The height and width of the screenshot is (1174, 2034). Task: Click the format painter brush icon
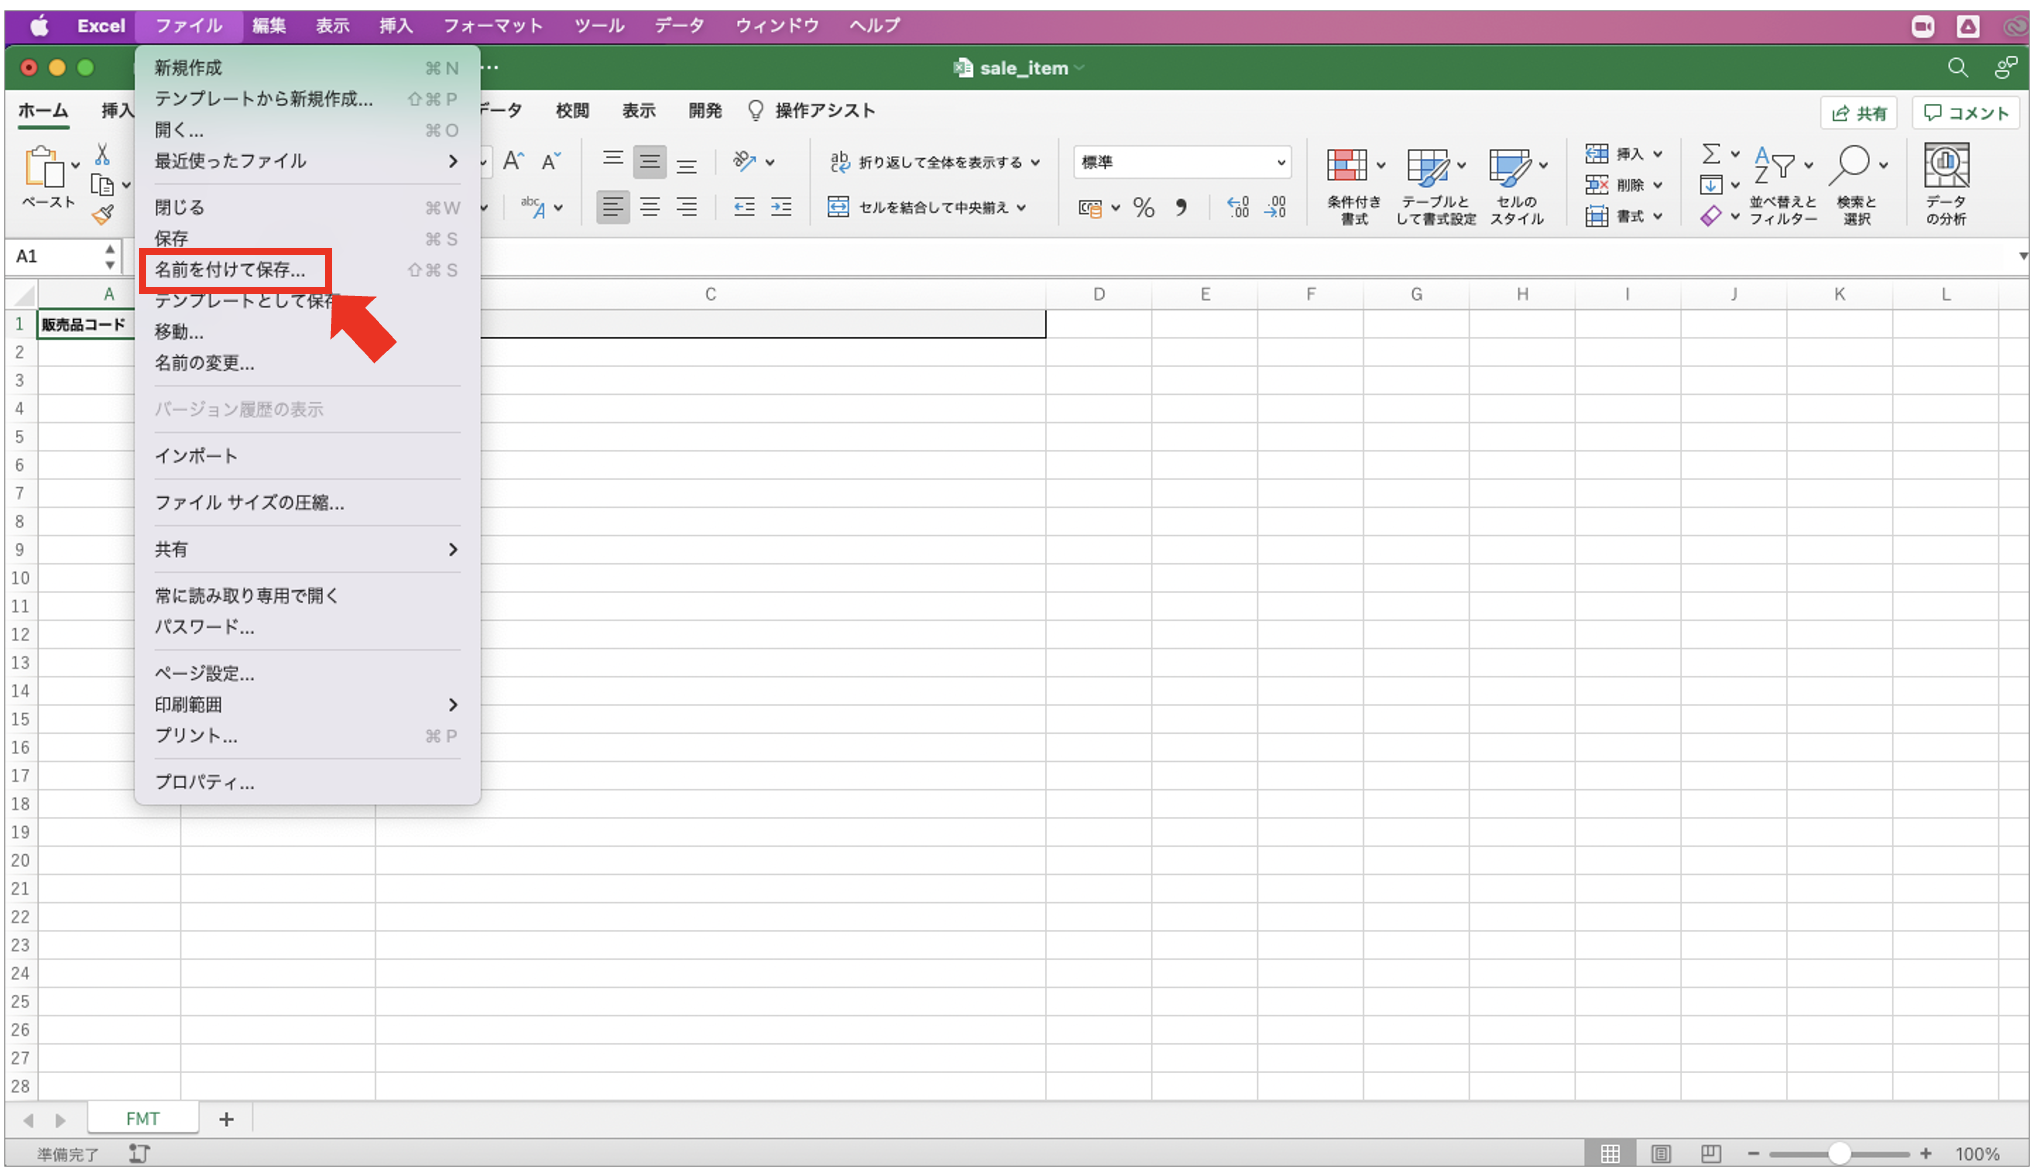tap(102, 214)
